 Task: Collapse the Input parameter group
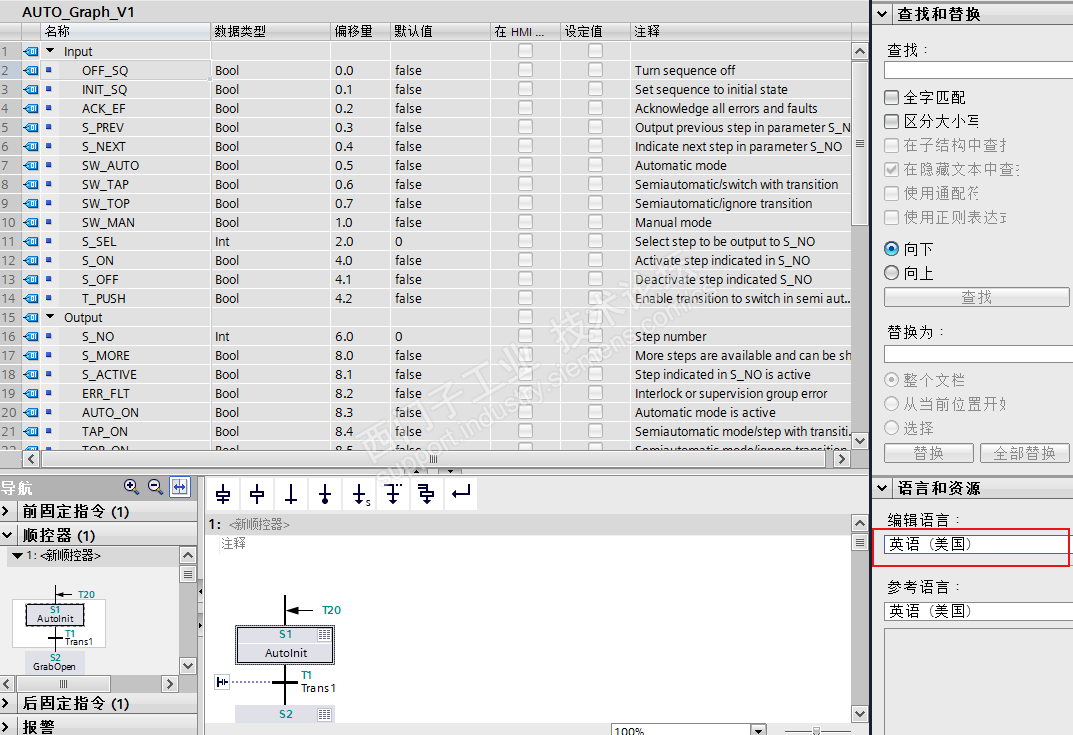pyautogui.click(x=51, y=52)
